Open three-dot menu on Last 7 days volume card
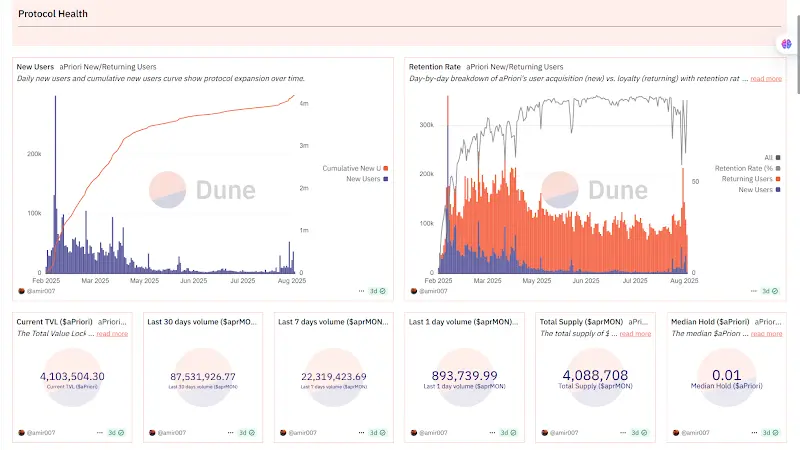 tap(361, 433)
